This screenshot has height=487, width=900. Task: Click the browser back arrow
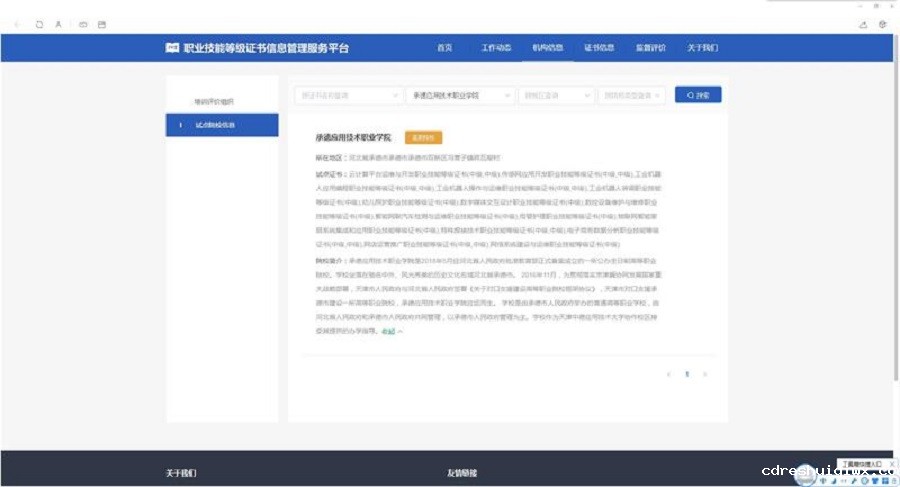click(x=17, y=24)
